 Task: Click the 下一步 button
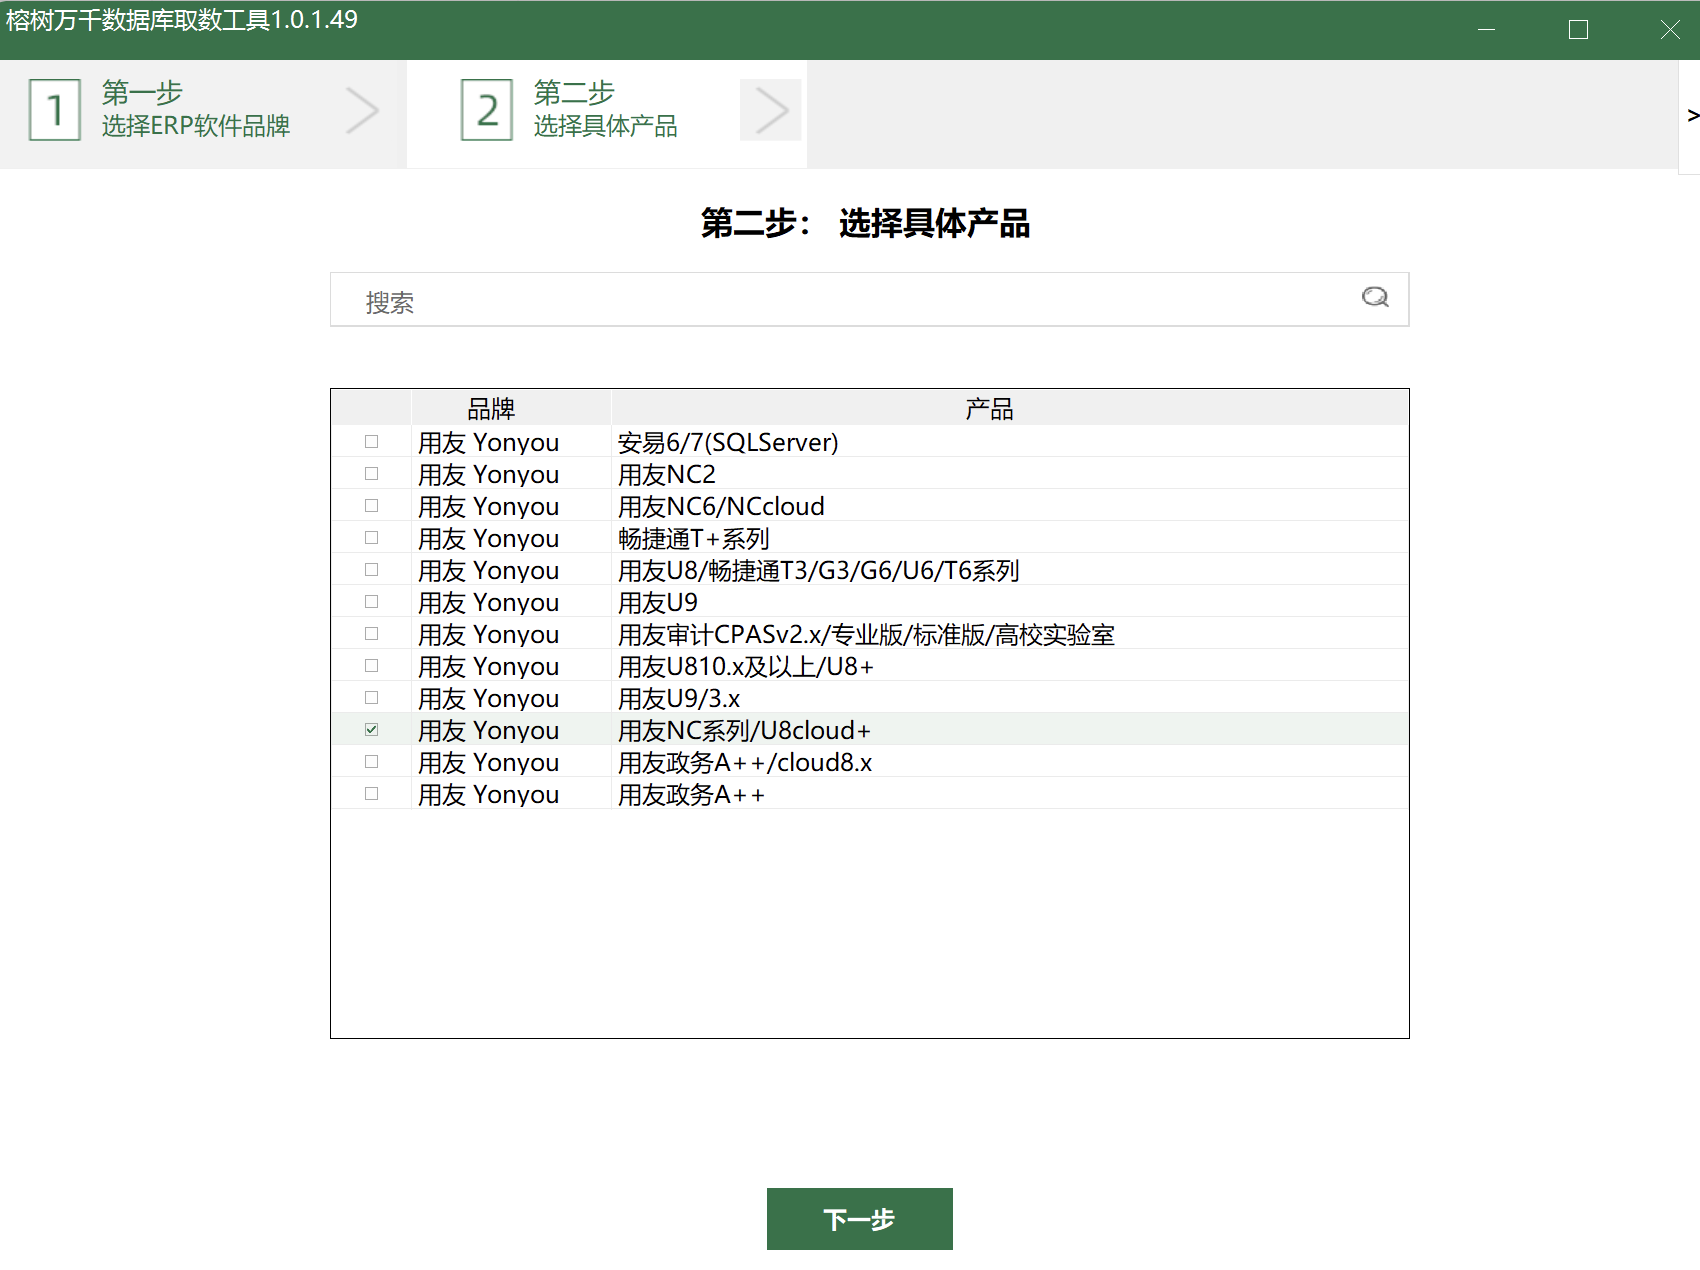point(860,1219)
